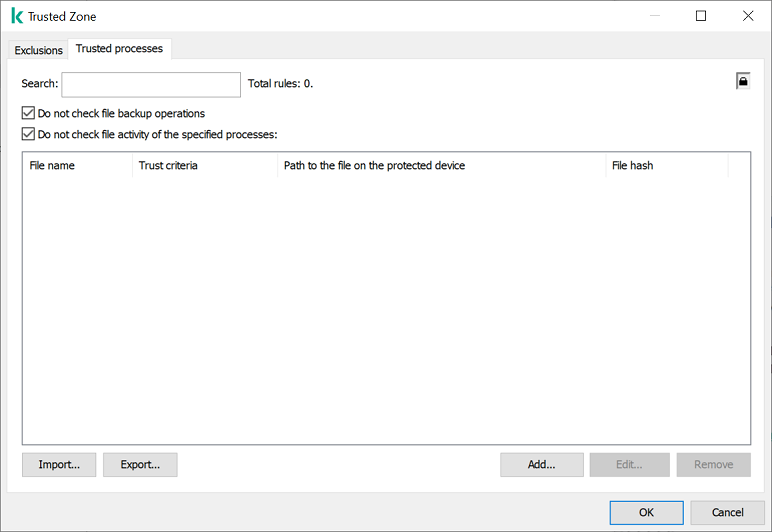Add a new trusted process
The height and width of the screenshot is (532, 772).
click(541, 464)
